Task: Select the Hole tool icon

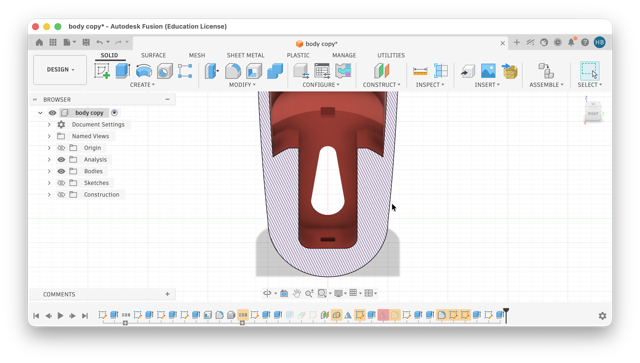Action: (x=165, y=71)
